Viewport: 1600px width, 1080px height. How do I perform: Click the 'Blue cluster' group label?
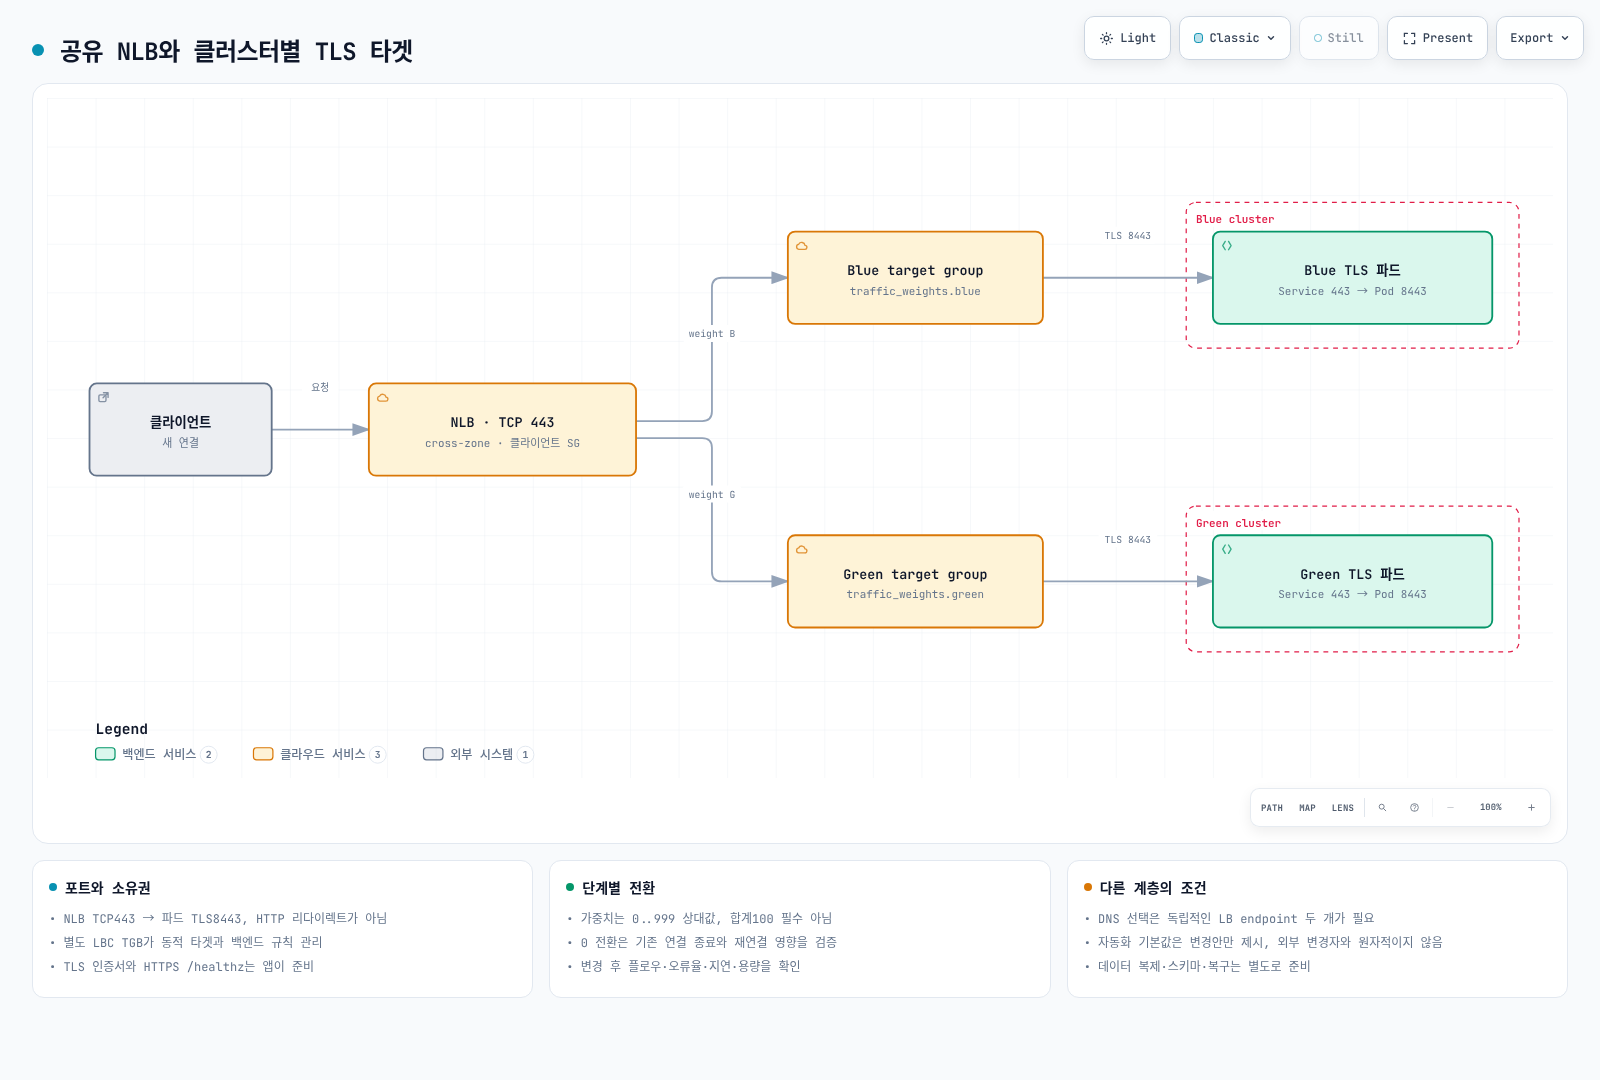(1235, 220)
